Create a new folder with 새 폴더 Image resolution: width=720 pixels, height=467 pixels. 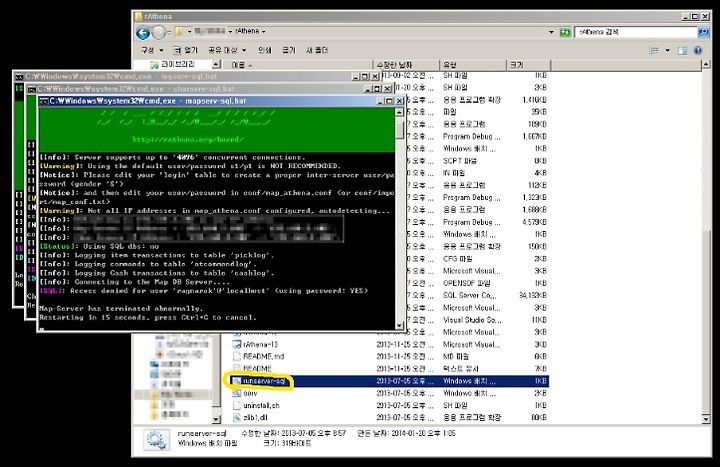pos(317,50)
